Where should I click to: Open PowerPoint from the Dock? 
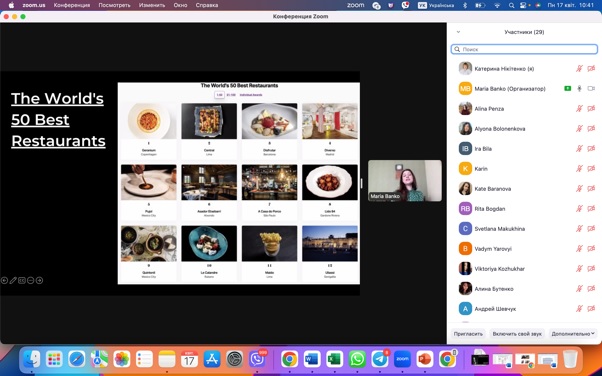pyautogui.click(x=425, y=359)
